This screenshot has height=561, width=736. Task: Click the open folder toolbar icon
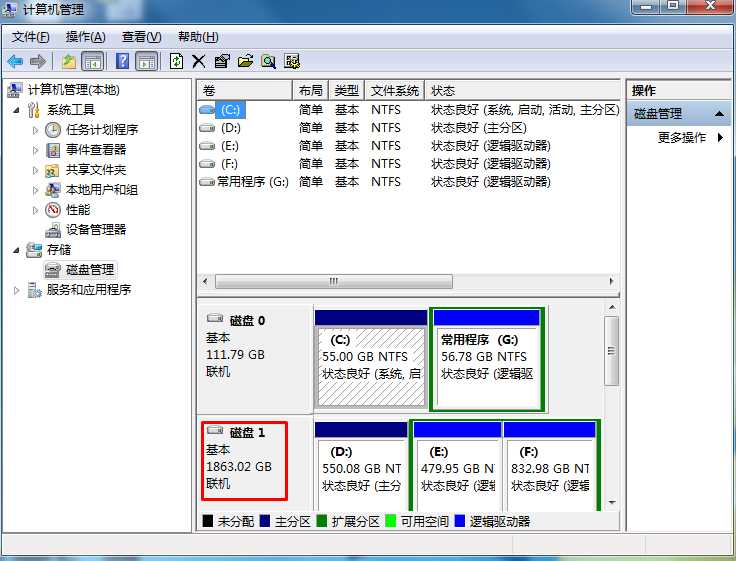point(245,61)
